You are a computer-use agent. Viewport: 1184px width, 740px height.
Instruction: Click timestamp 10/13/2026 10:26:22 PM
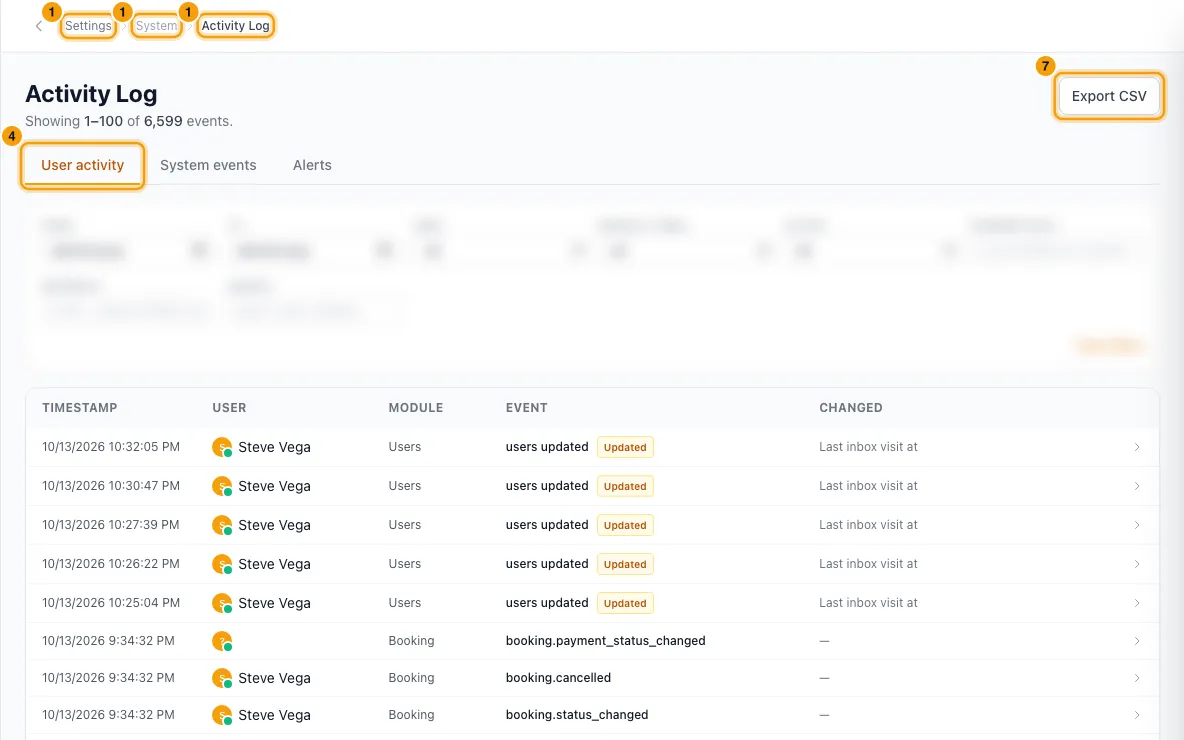111,564
